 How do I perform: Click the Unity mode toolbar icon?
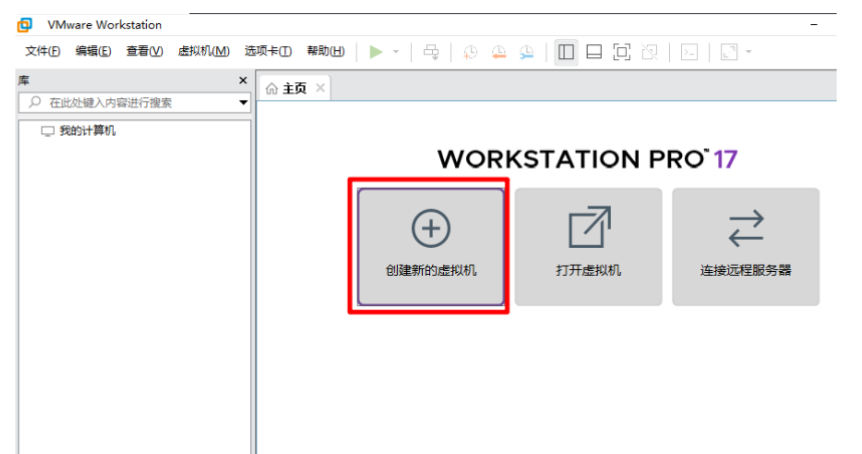pos(650,52)
